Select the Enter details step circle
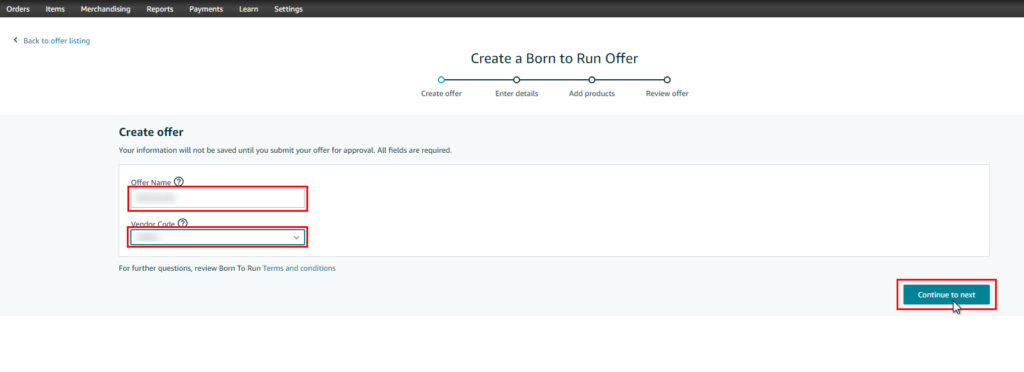Image resolution: width=1024 pixels, height=372 pixels. pos(517,80)
